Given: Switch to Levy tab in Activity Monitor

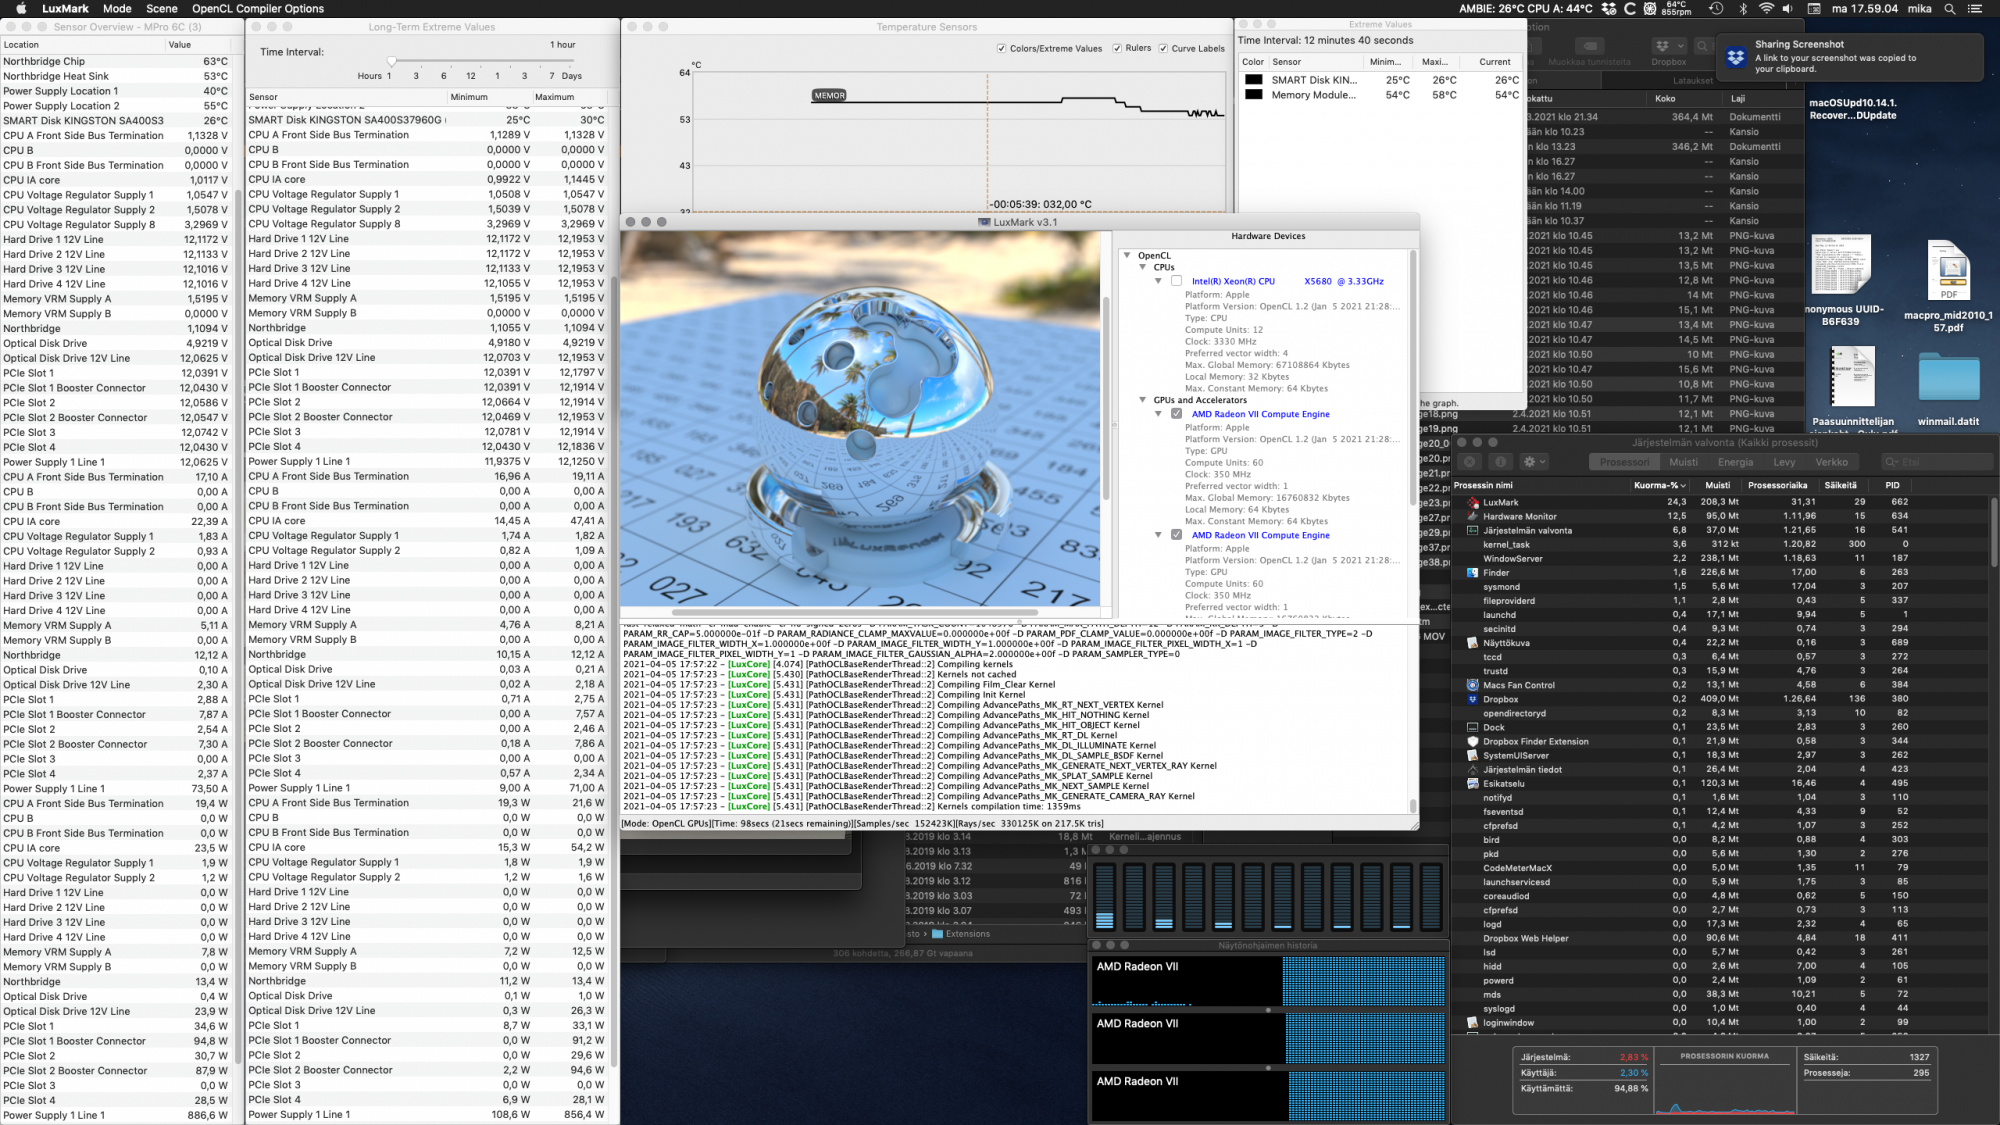Looking at the screenshot, I should click(1784, 462).
